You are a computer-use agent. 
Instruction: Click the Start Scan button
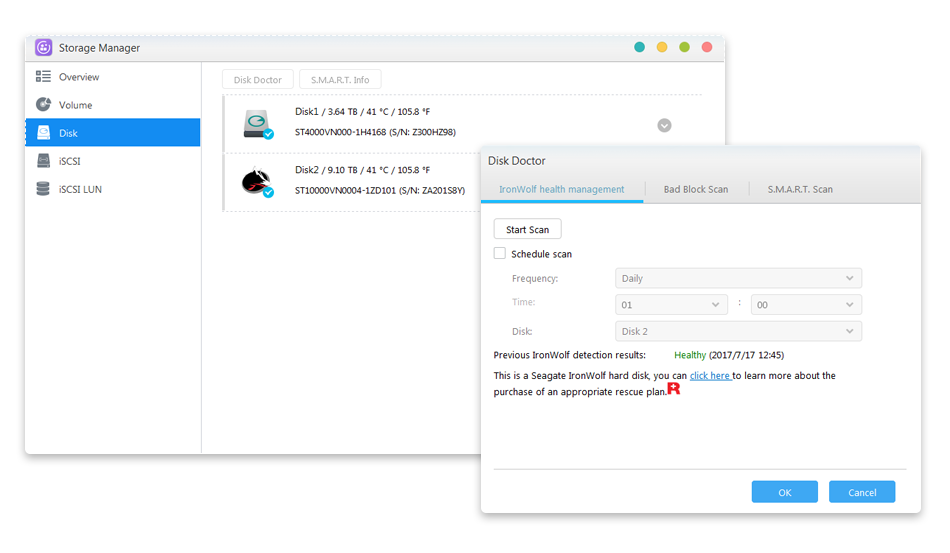click(527, 229)
